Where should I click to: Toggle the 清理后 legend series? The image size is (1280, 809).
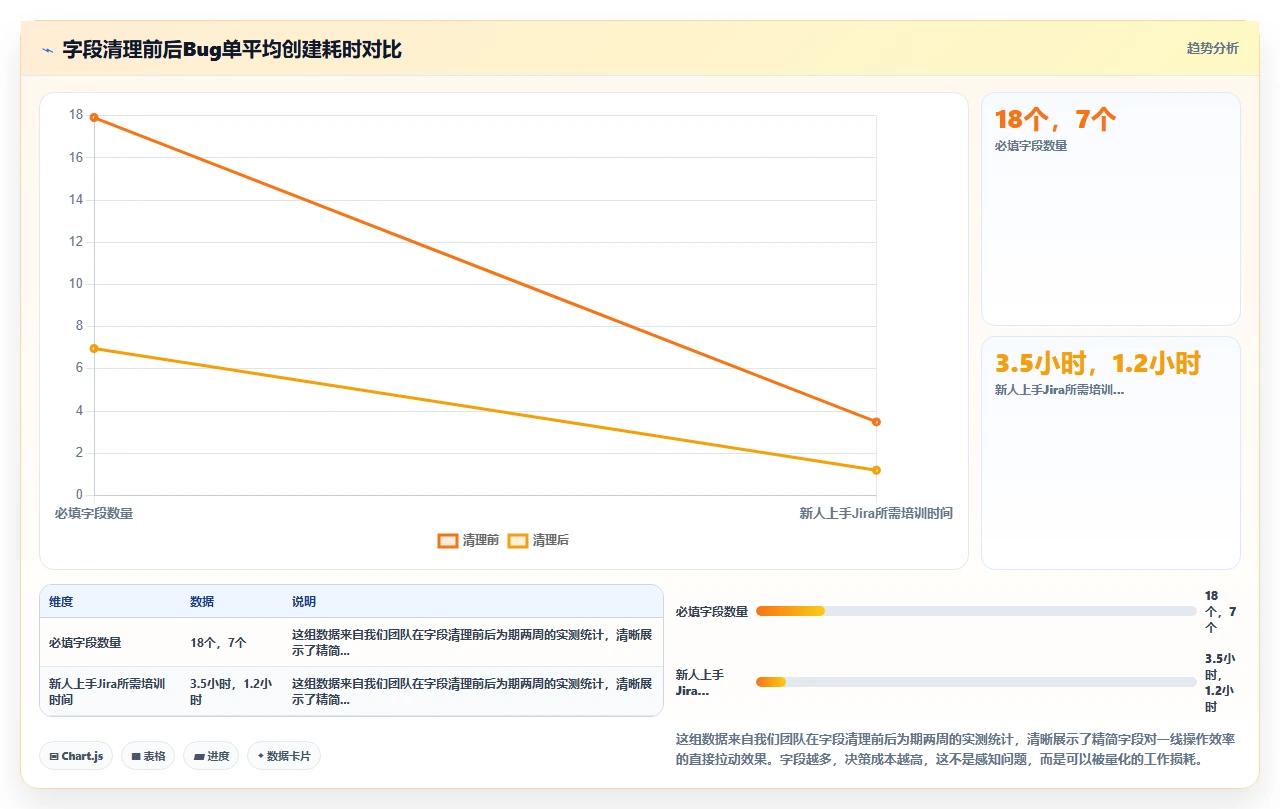[538, 540]
